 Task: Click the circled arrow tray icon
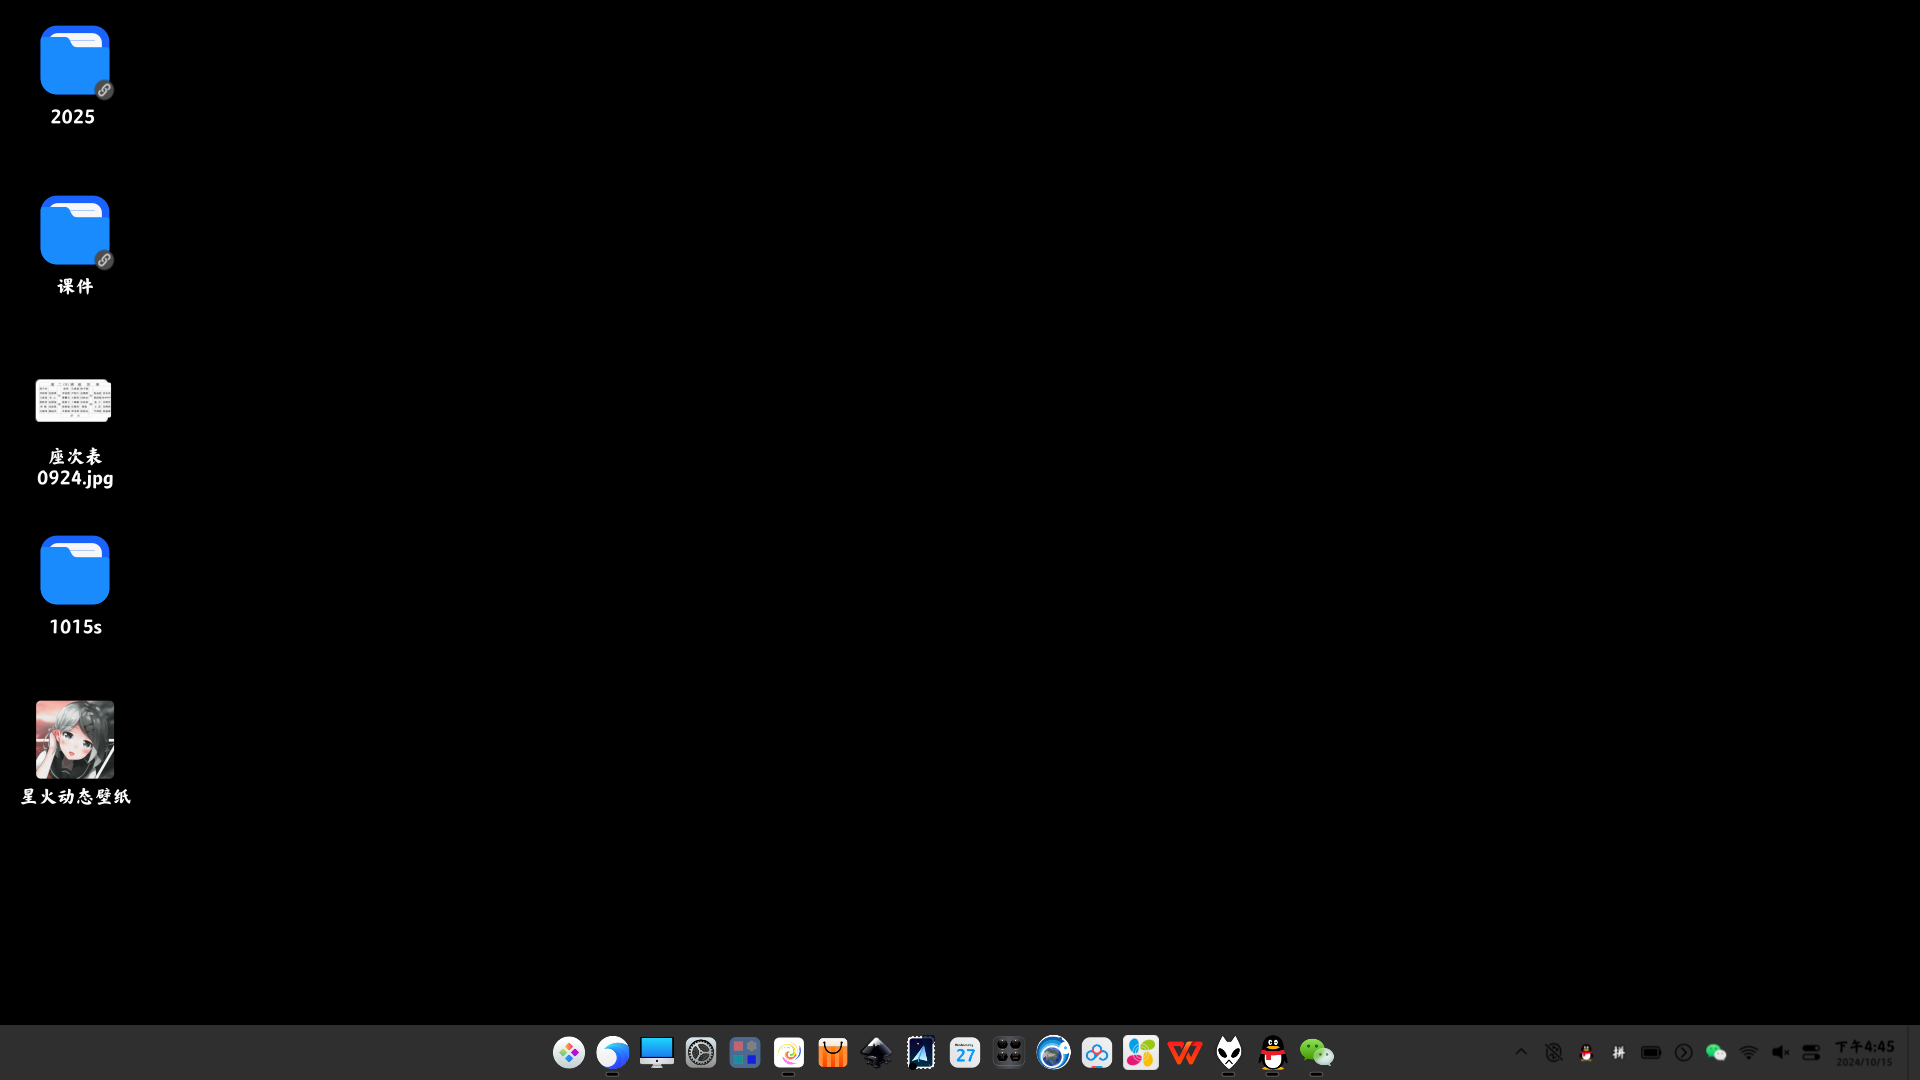[x=1684, y=1052]
